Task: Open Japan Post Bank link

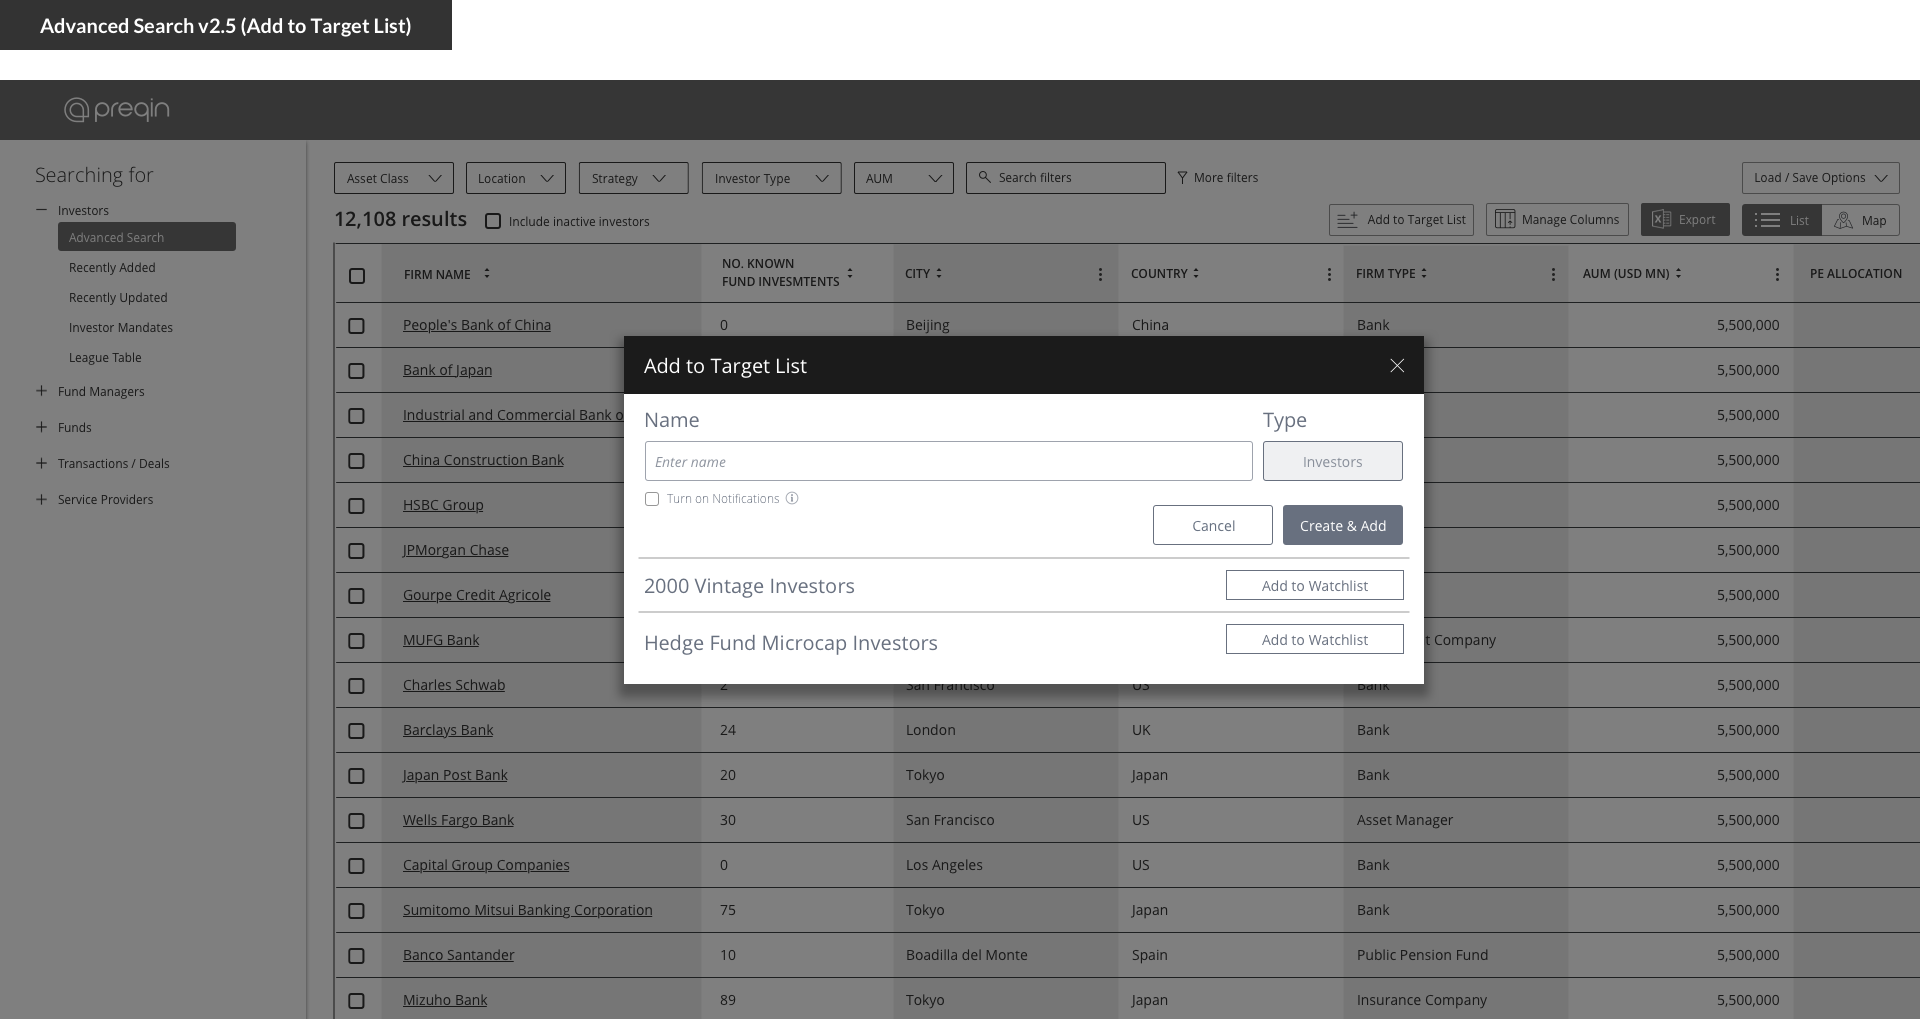Action: coord(455,775)
